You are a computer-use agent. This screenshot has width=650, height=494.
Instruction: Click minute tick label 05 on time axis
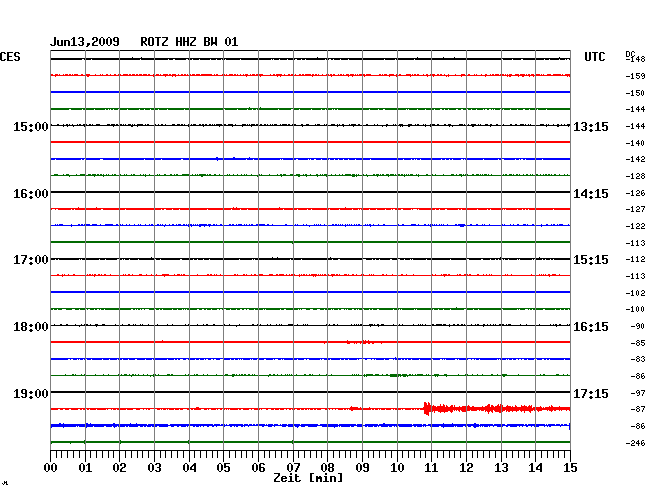point(223,468)
